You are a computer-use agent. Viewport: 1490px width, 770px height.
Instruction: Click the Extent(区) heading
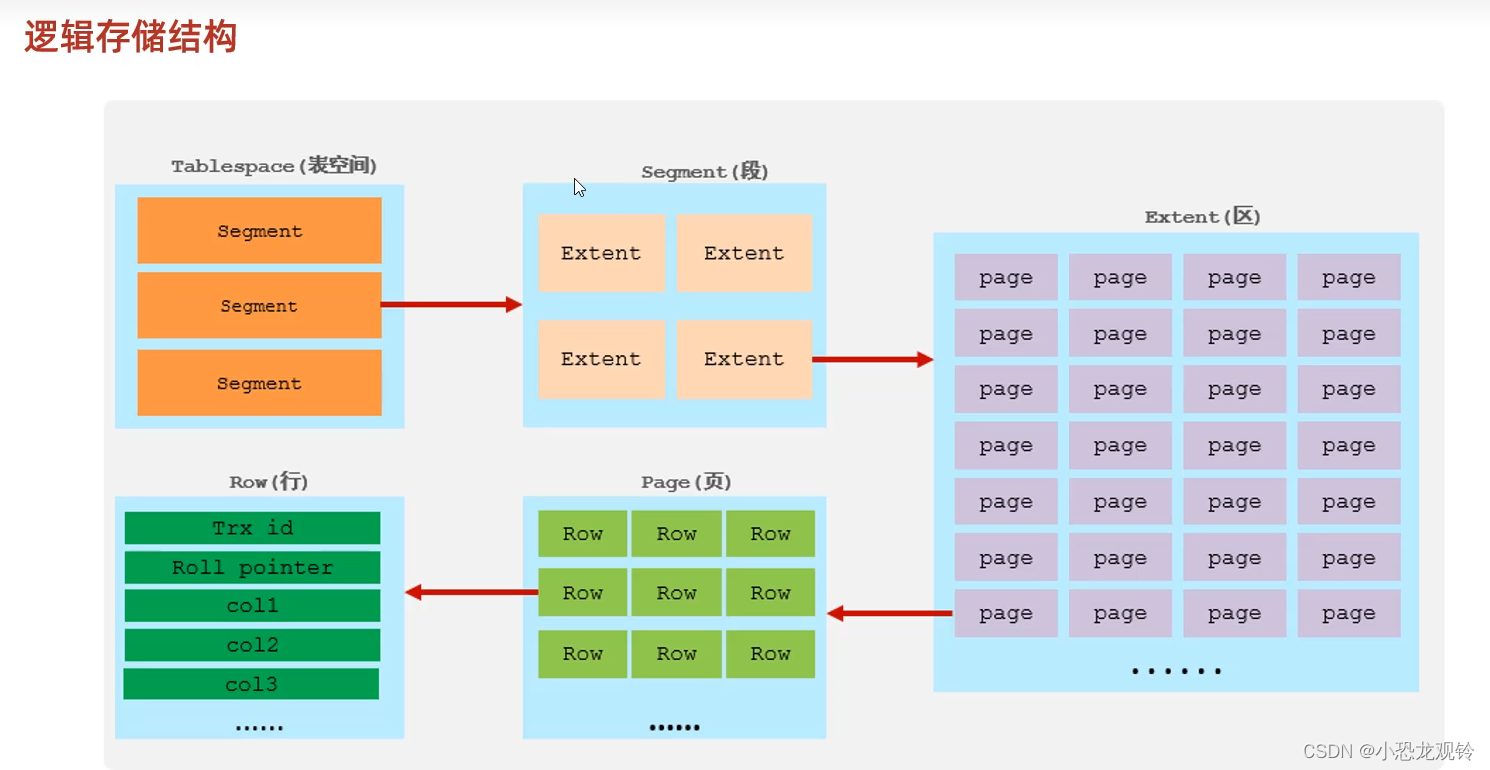coord(1203,216)
